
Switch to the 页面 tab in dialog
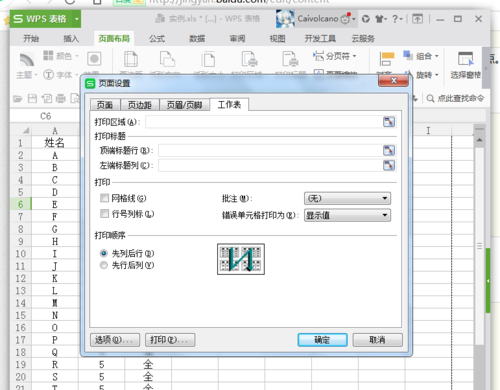coord(105,105)
